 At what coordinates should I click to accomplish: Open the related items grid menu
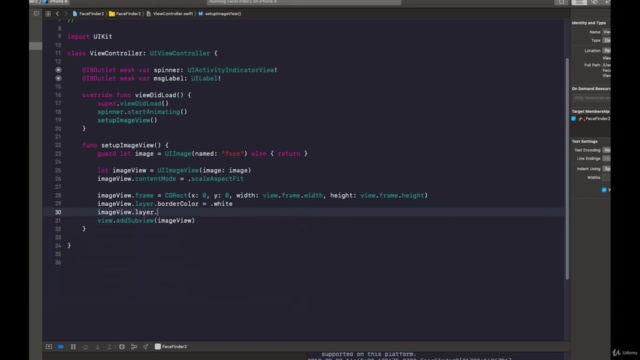(x=48, y=13)
